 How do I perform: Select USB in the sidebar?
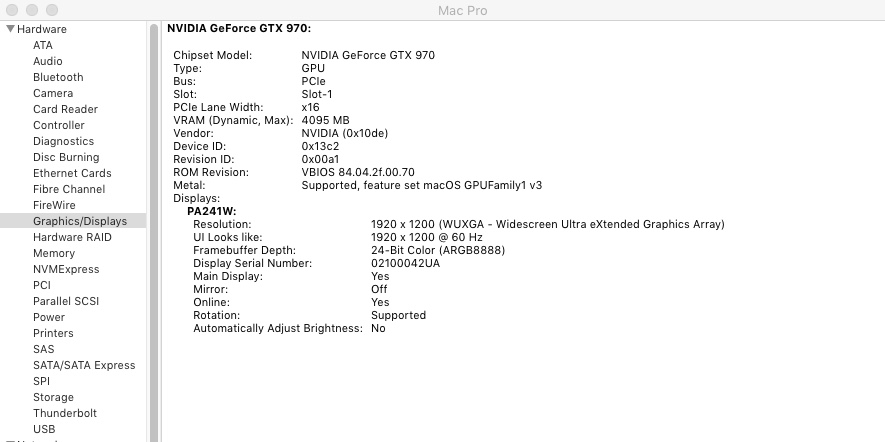pos(44,429)
